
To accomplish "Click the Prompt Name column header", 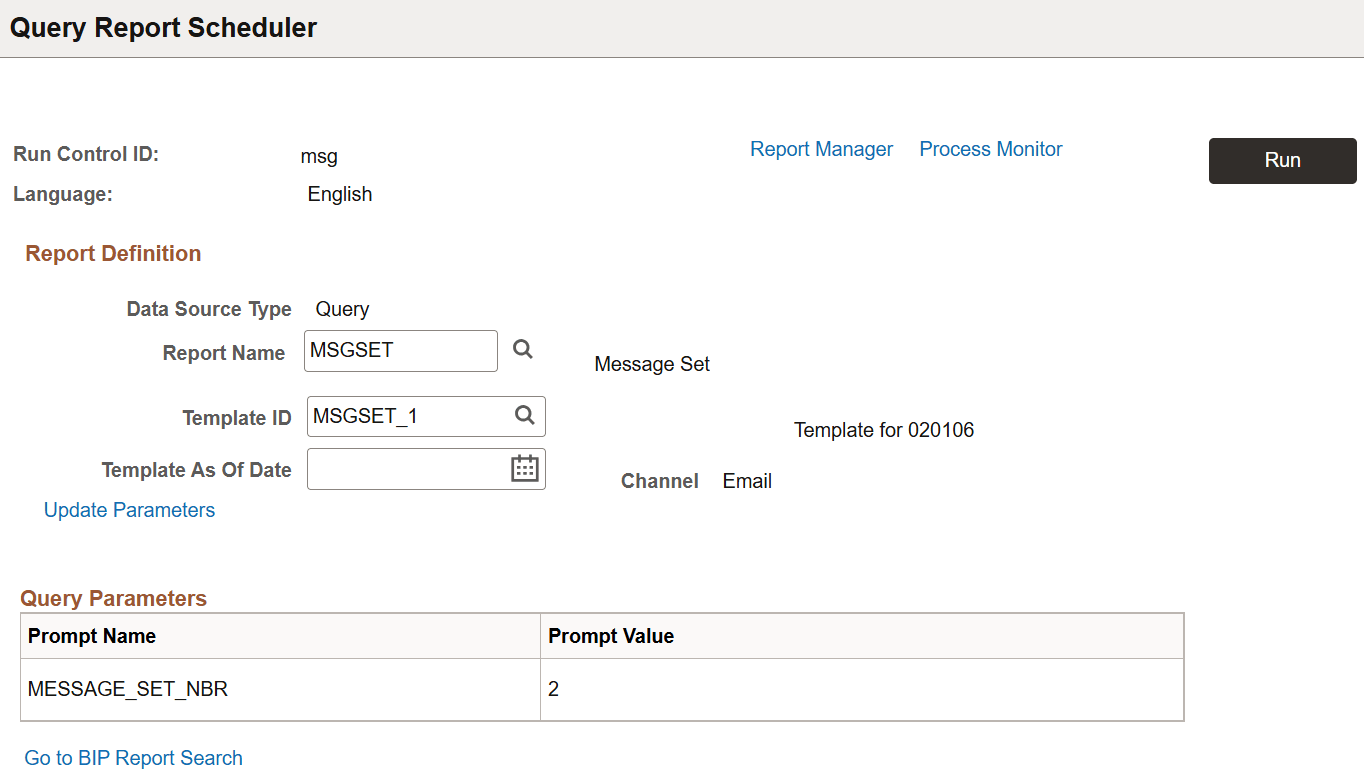I will [x=91, y=636].
